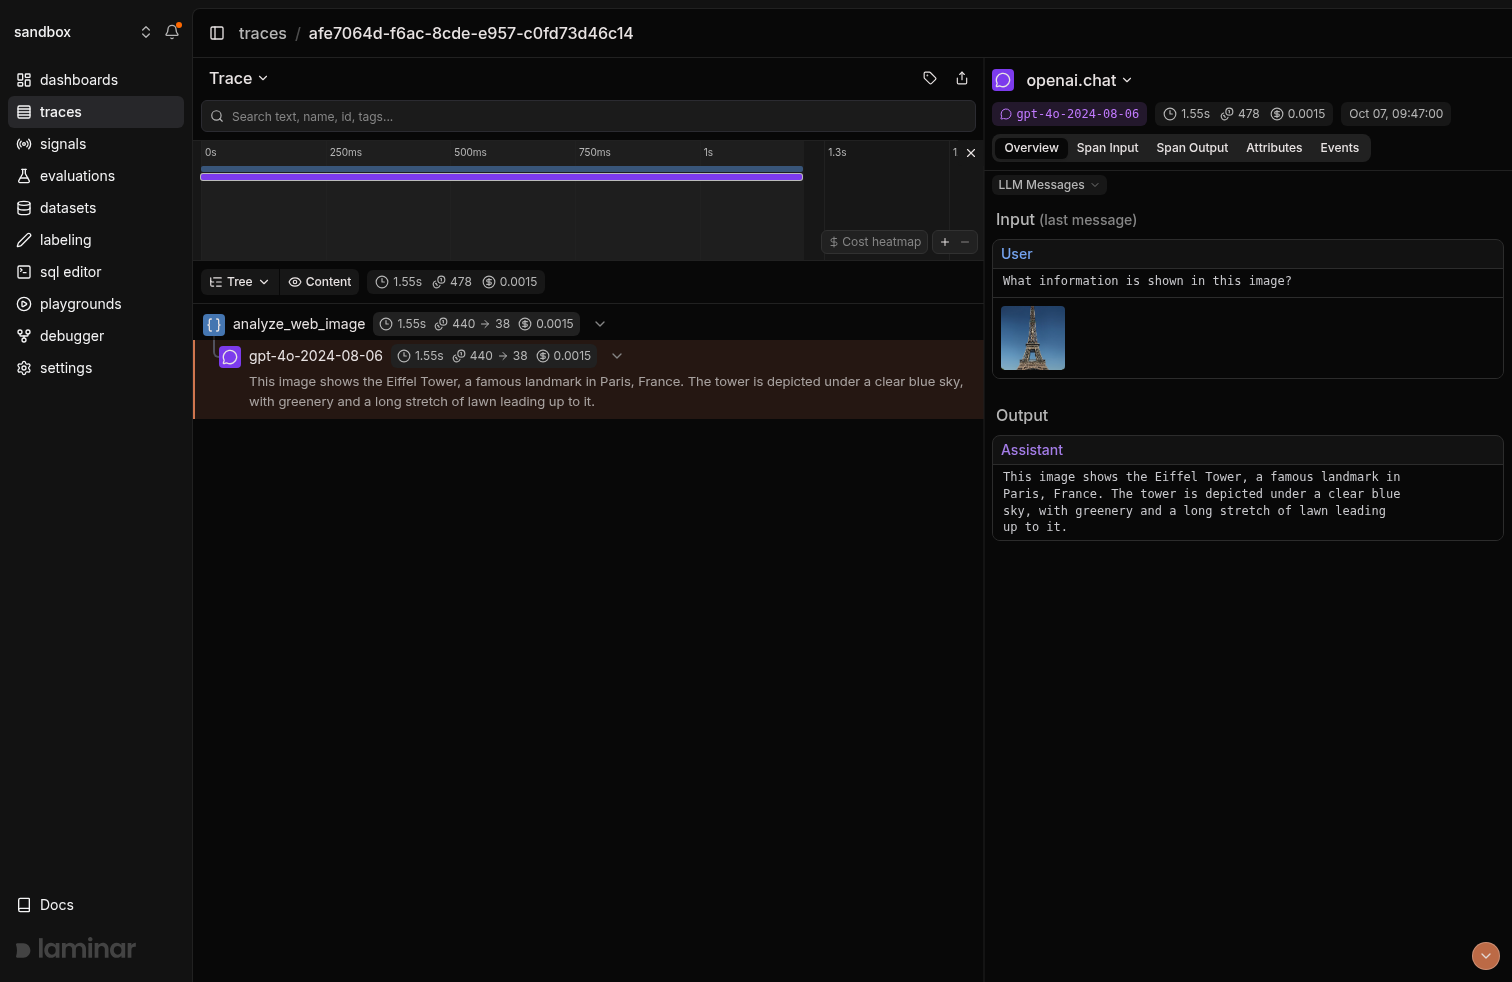The width and height of the screenshot is (1512, 982).
Task: Click the blue analyze_web_image timeline bar
Action: click(x=501, y=169)
